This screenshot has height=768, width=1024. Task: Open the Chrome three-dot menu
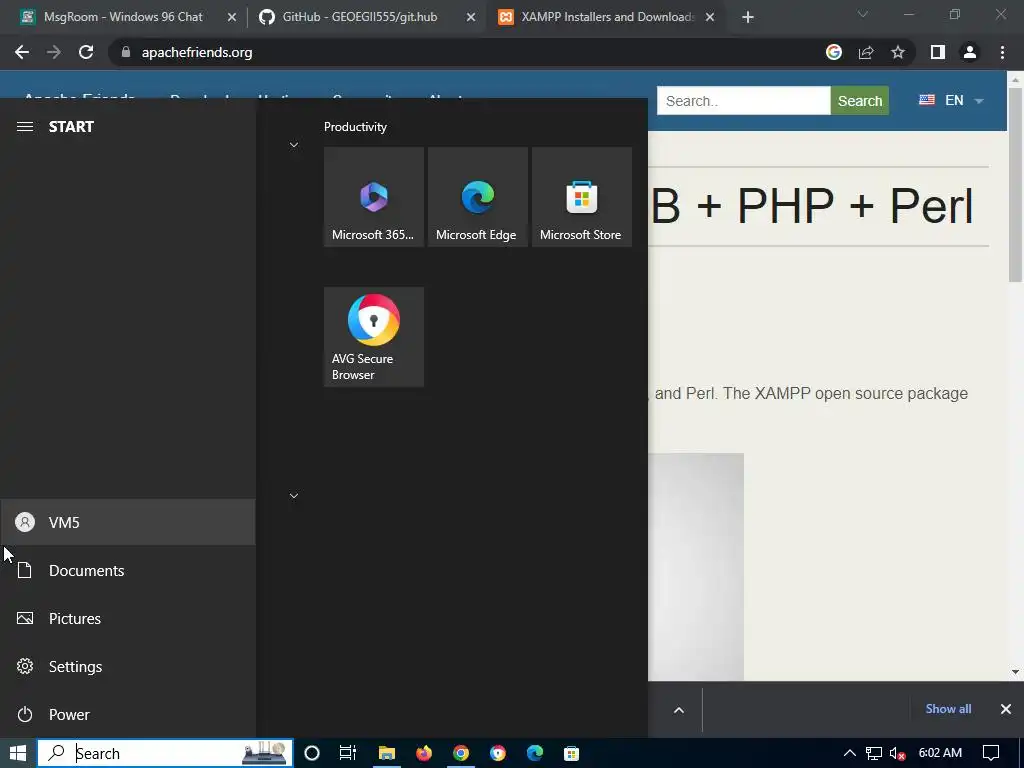1002,52
